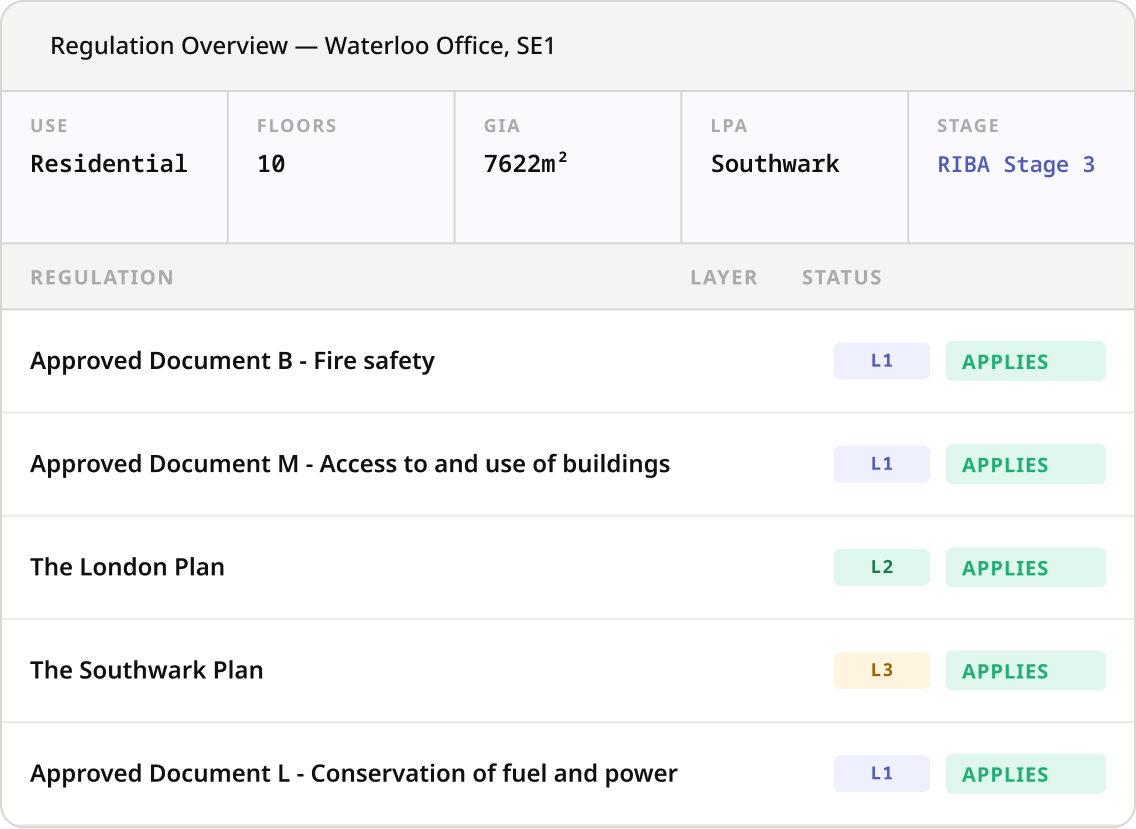Click the 'STAGE' field label
This screenshot has width=1136, height=829.
point(968,126)
